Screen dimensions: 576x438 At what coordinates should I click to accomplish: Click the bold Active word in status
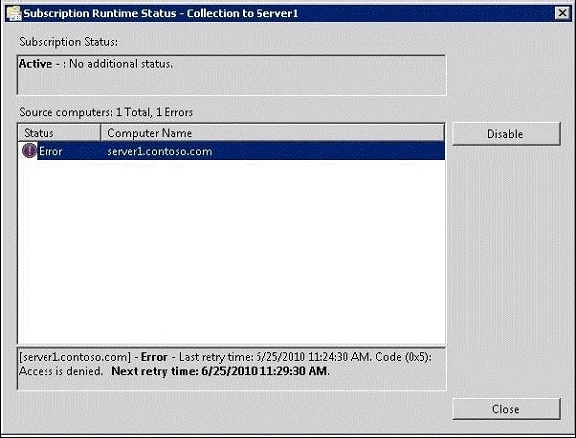35,64
